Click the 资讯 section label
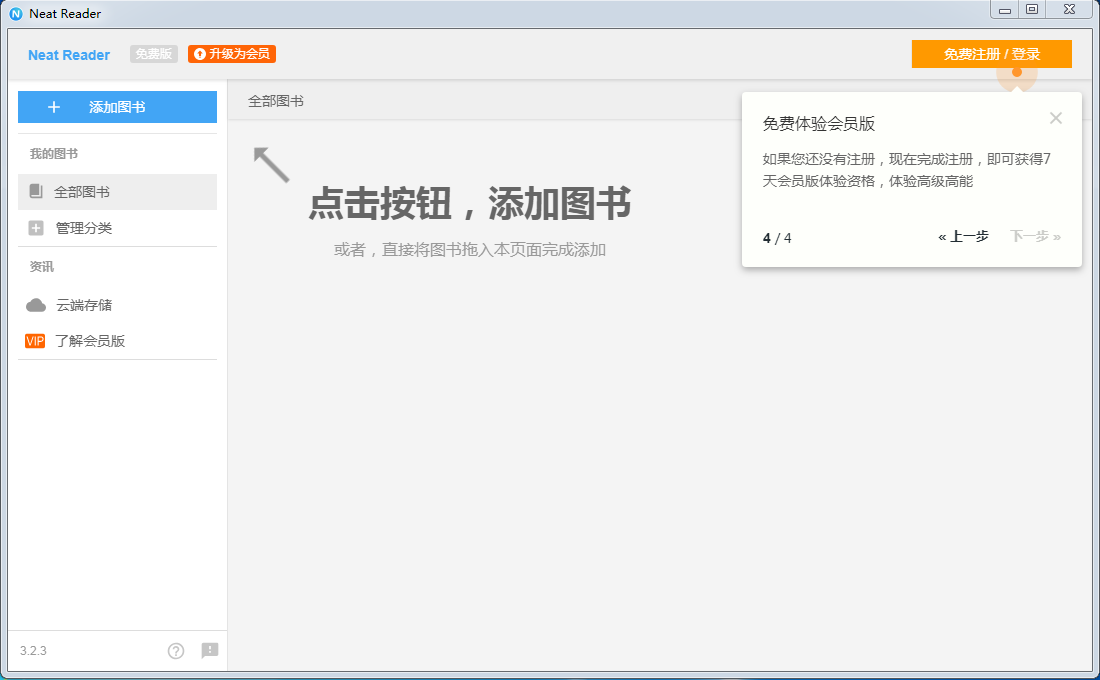 pyautogui.click(x=41, y=267)
